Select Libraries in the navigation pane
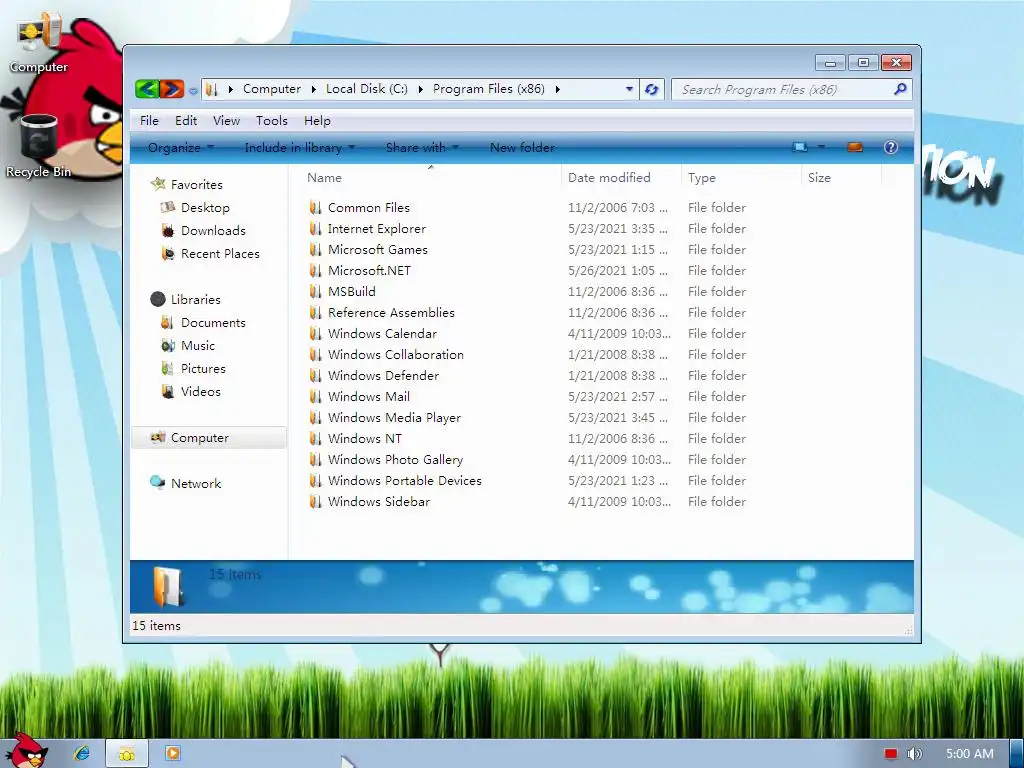The width and height of the screenshot is (1024, 768). (x=195, y=300)
